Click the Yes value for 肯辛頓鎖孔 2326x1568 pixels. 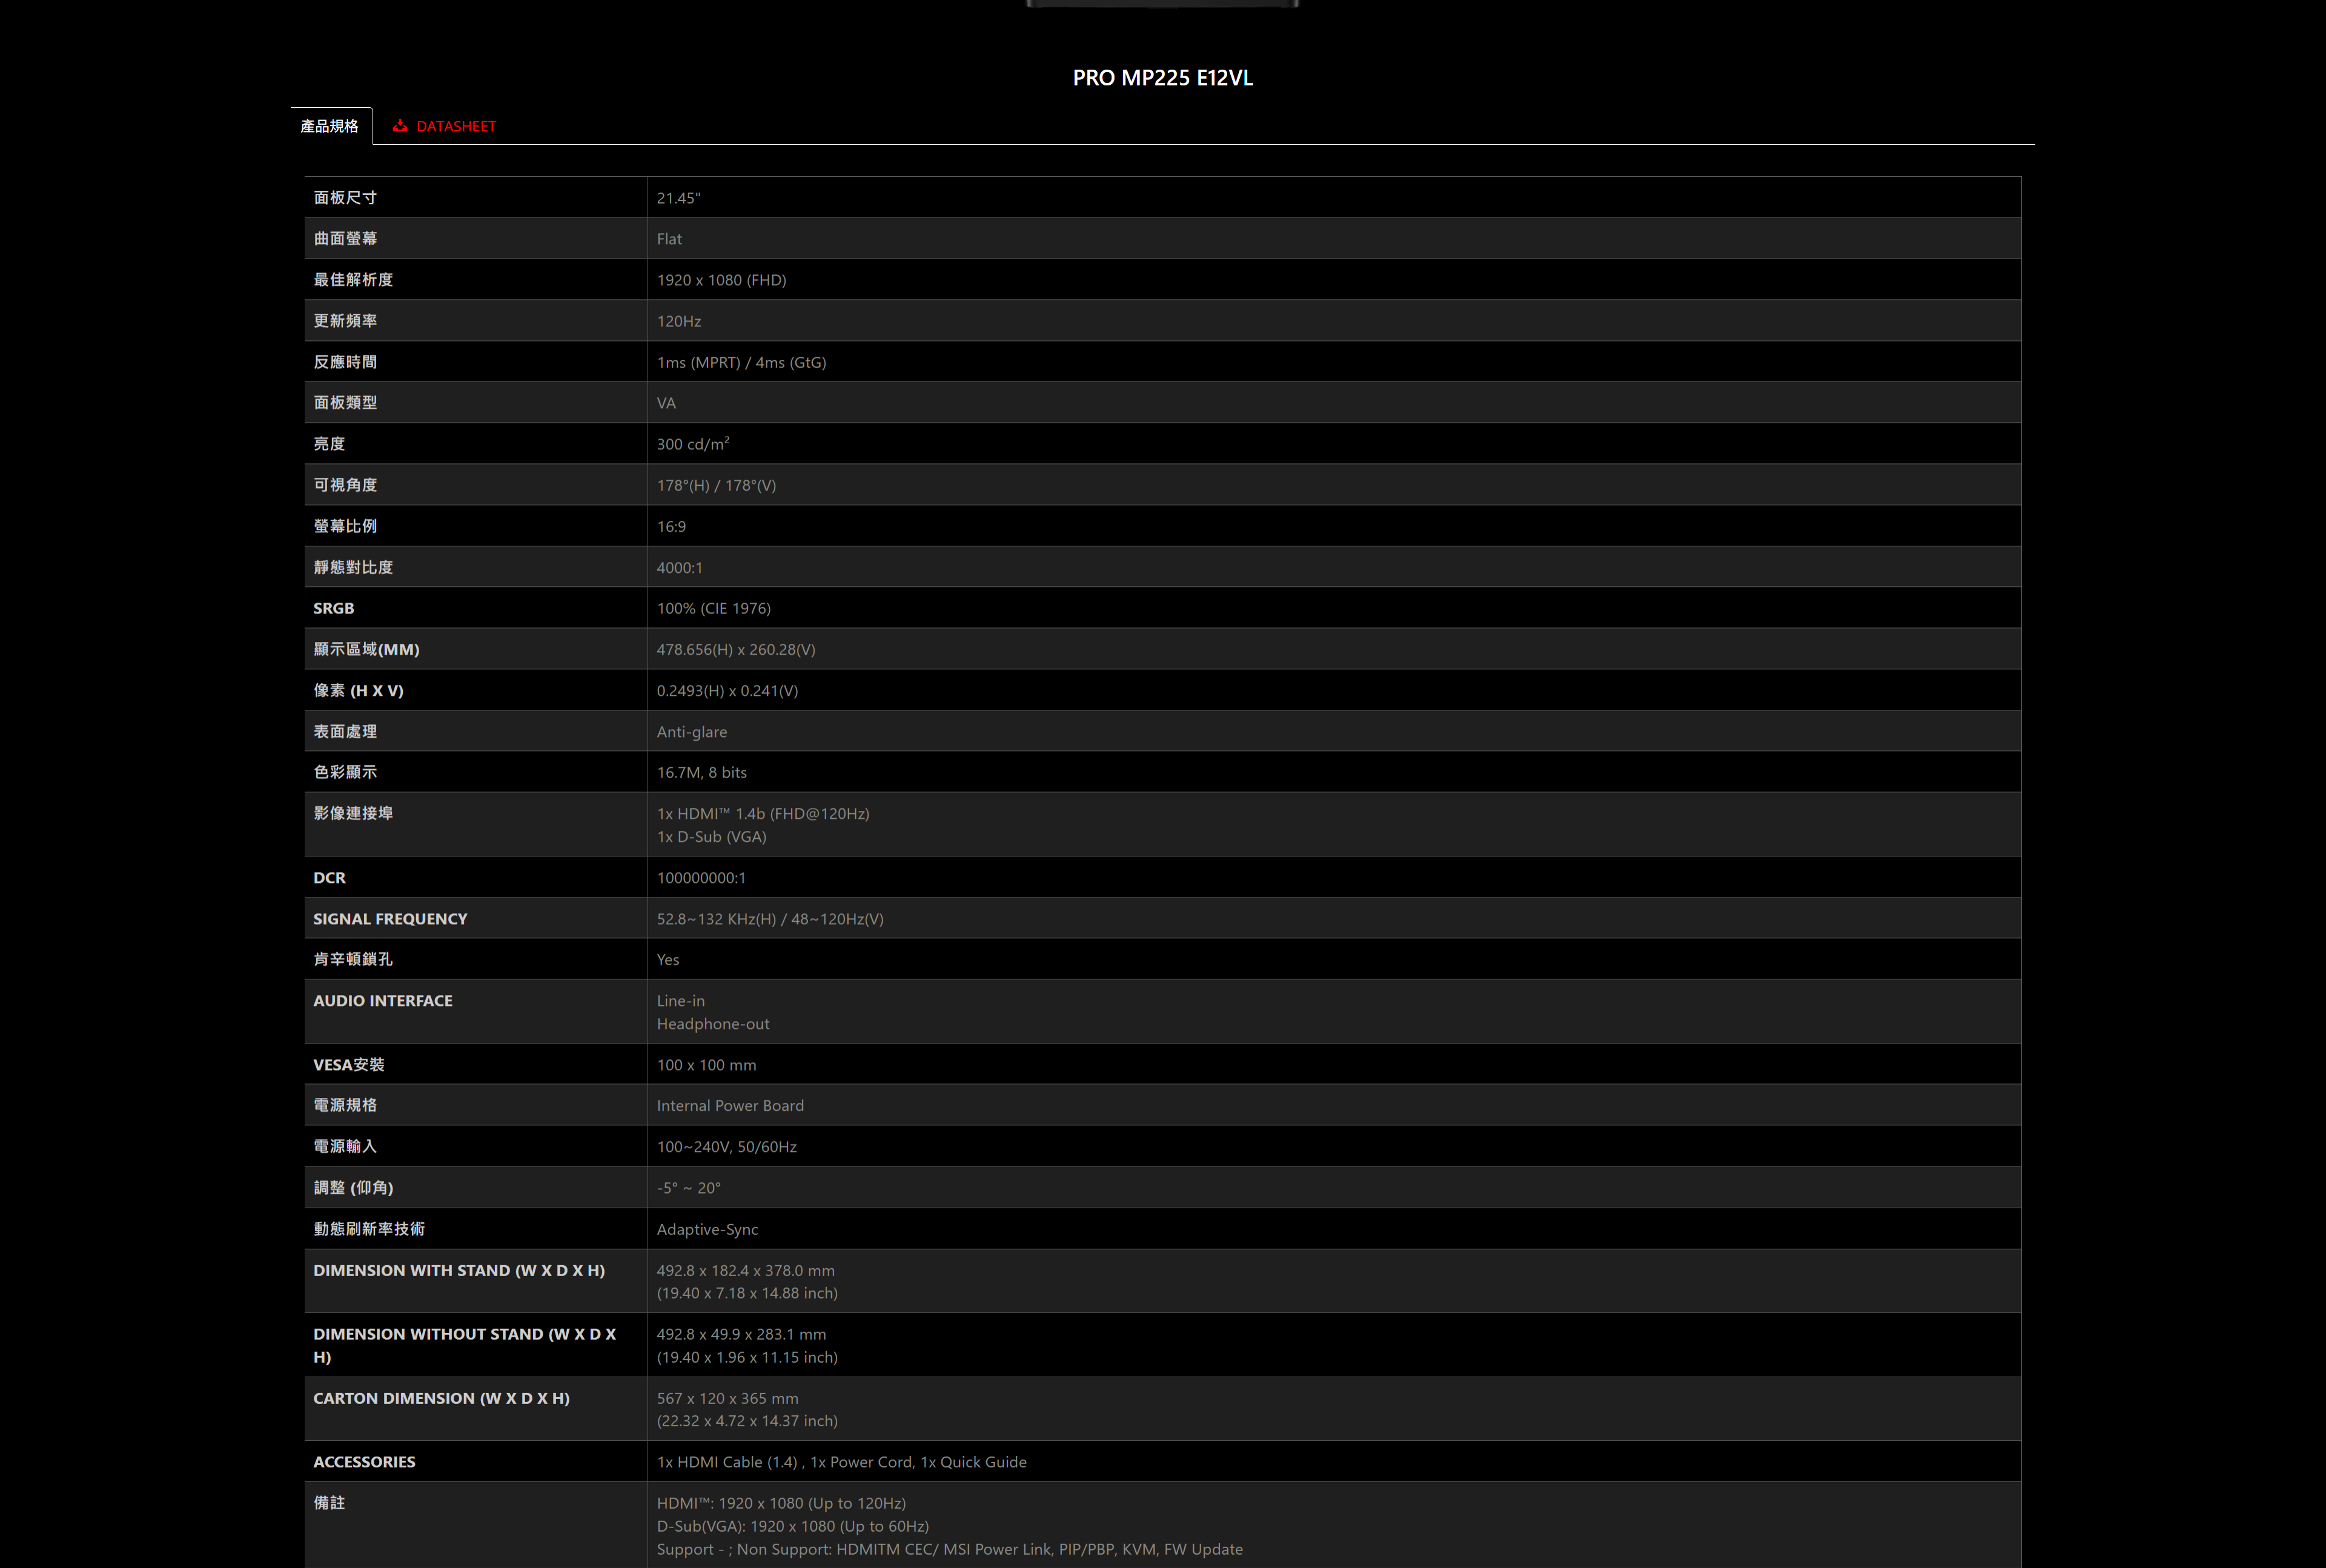tap(668, 959)
